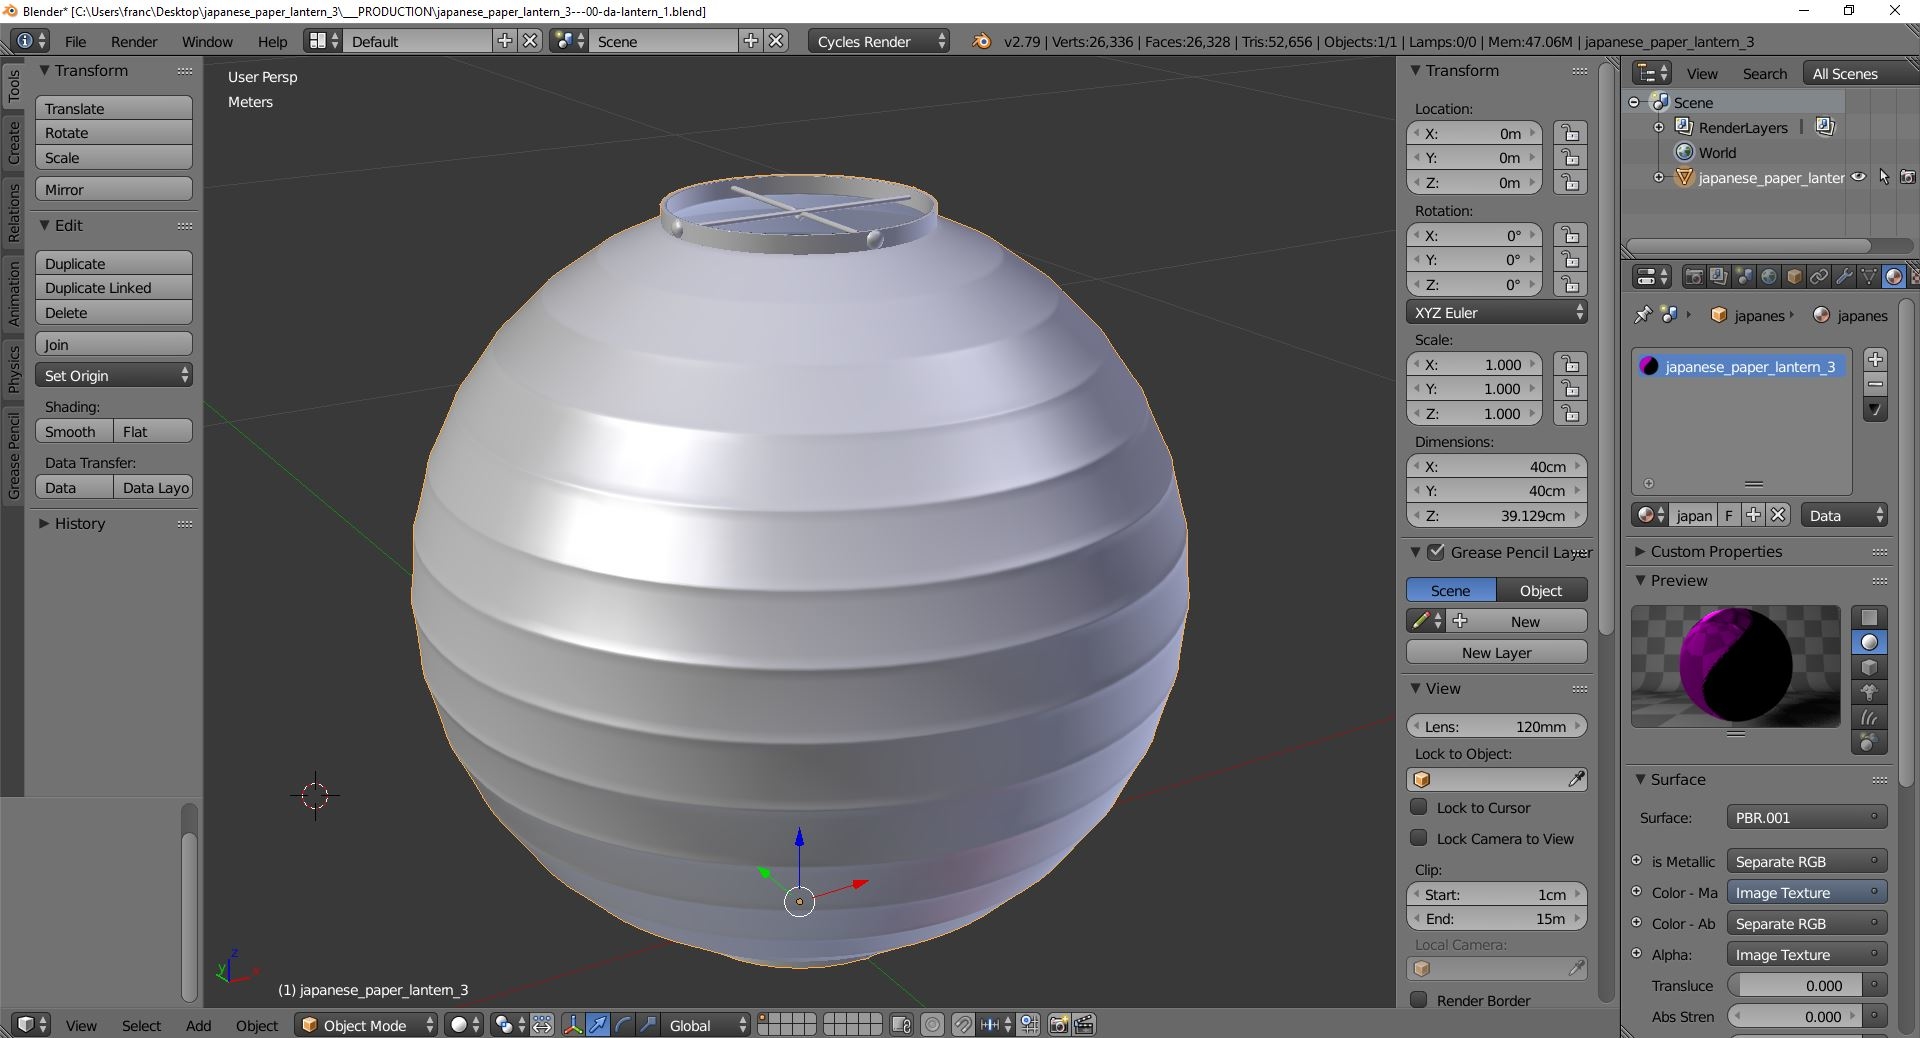
Task: Click the Lens 120mm value field
Action: tap(1497, 726)
